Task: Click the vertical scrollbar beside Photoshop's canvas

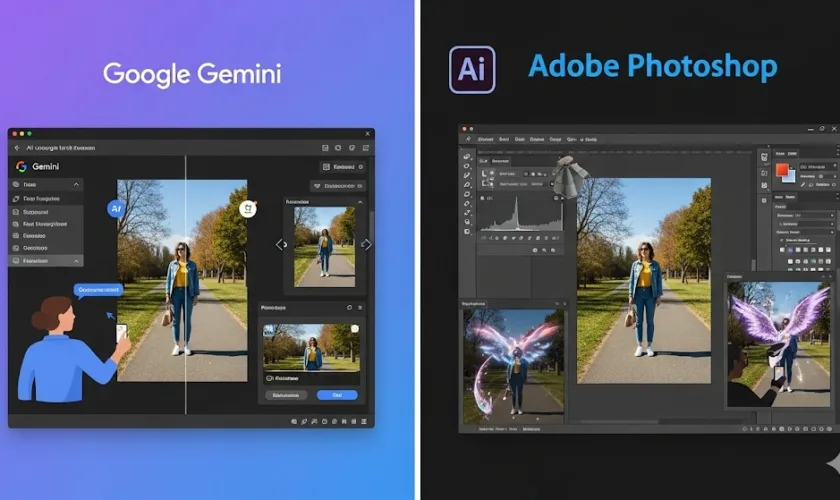Action: pyautogui.click(x=753, y=265)
